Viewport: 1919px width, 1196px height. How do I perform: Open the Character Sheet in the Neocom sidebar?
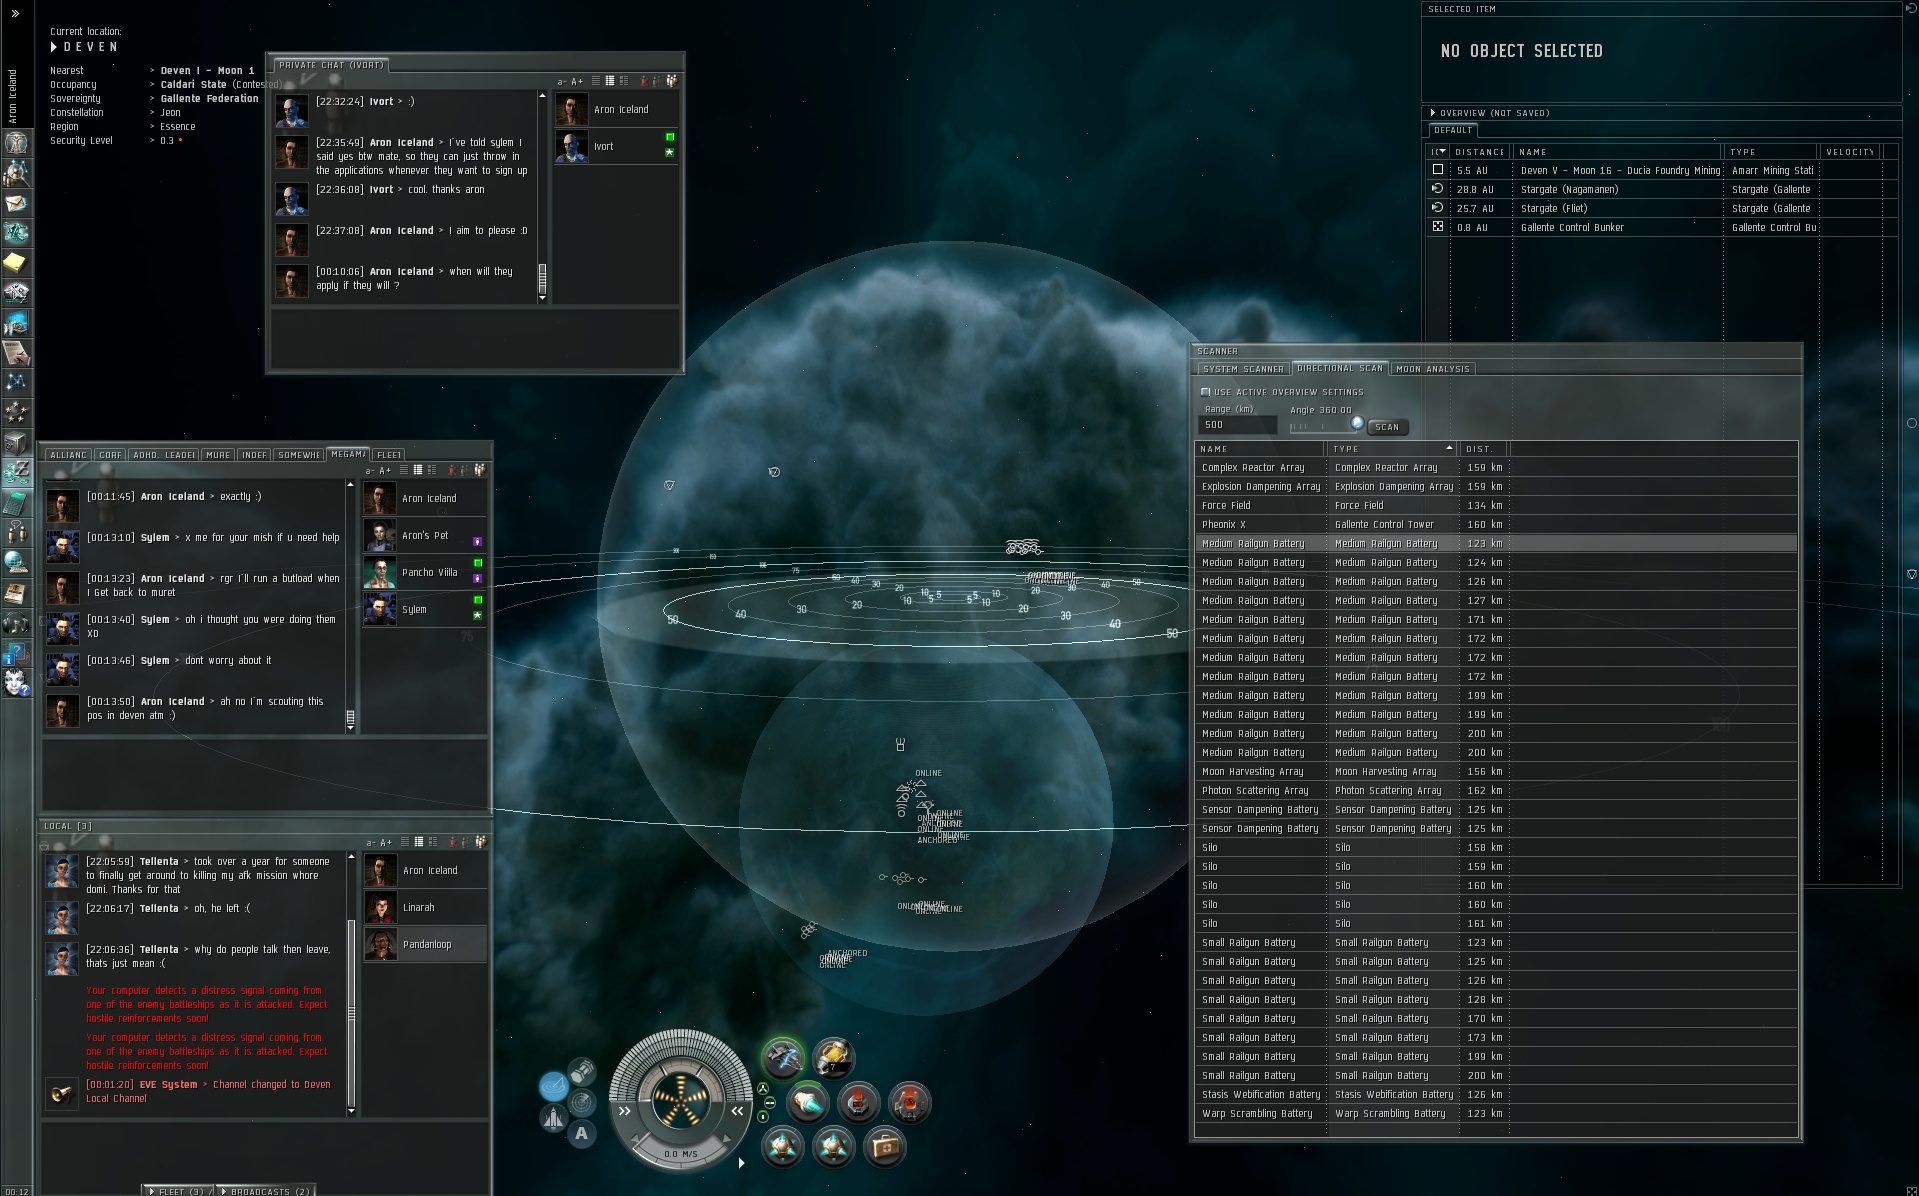(x=16, y=142)
